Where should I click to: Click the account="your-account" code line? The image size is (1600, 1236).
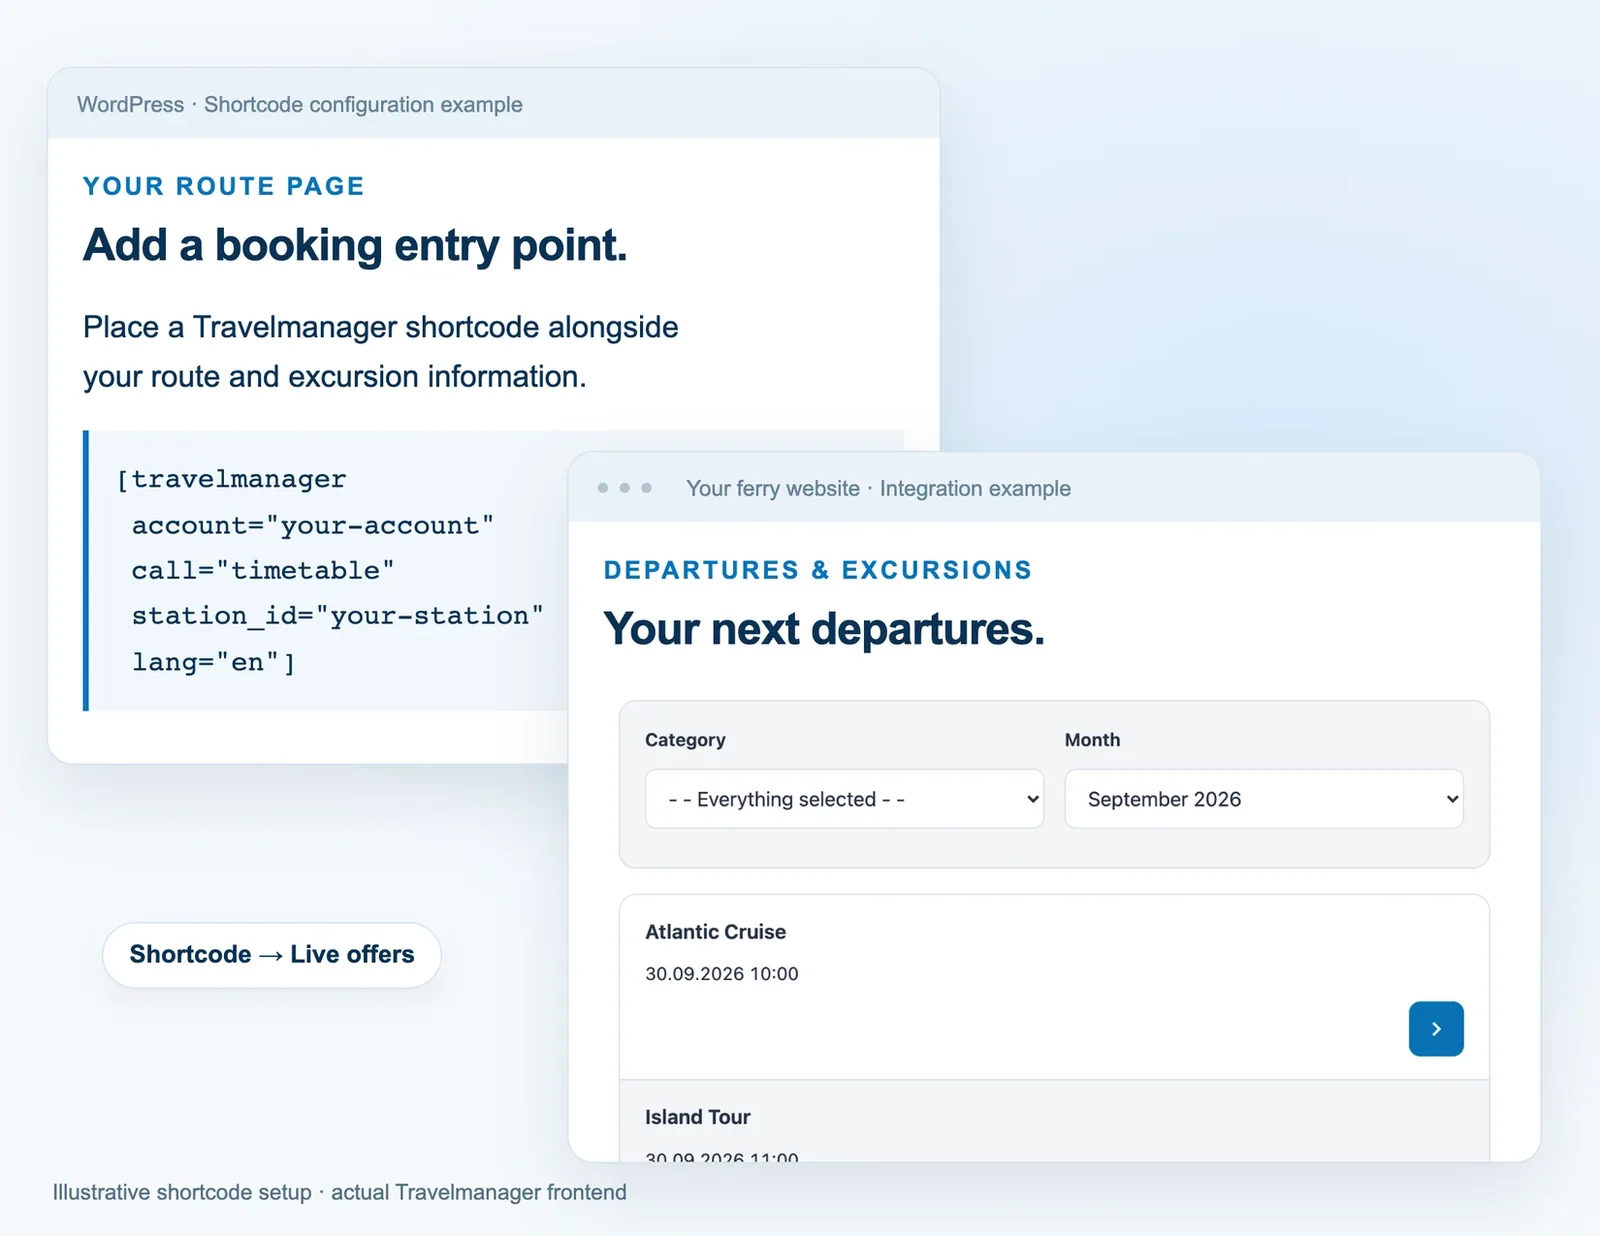coord(313,525)
